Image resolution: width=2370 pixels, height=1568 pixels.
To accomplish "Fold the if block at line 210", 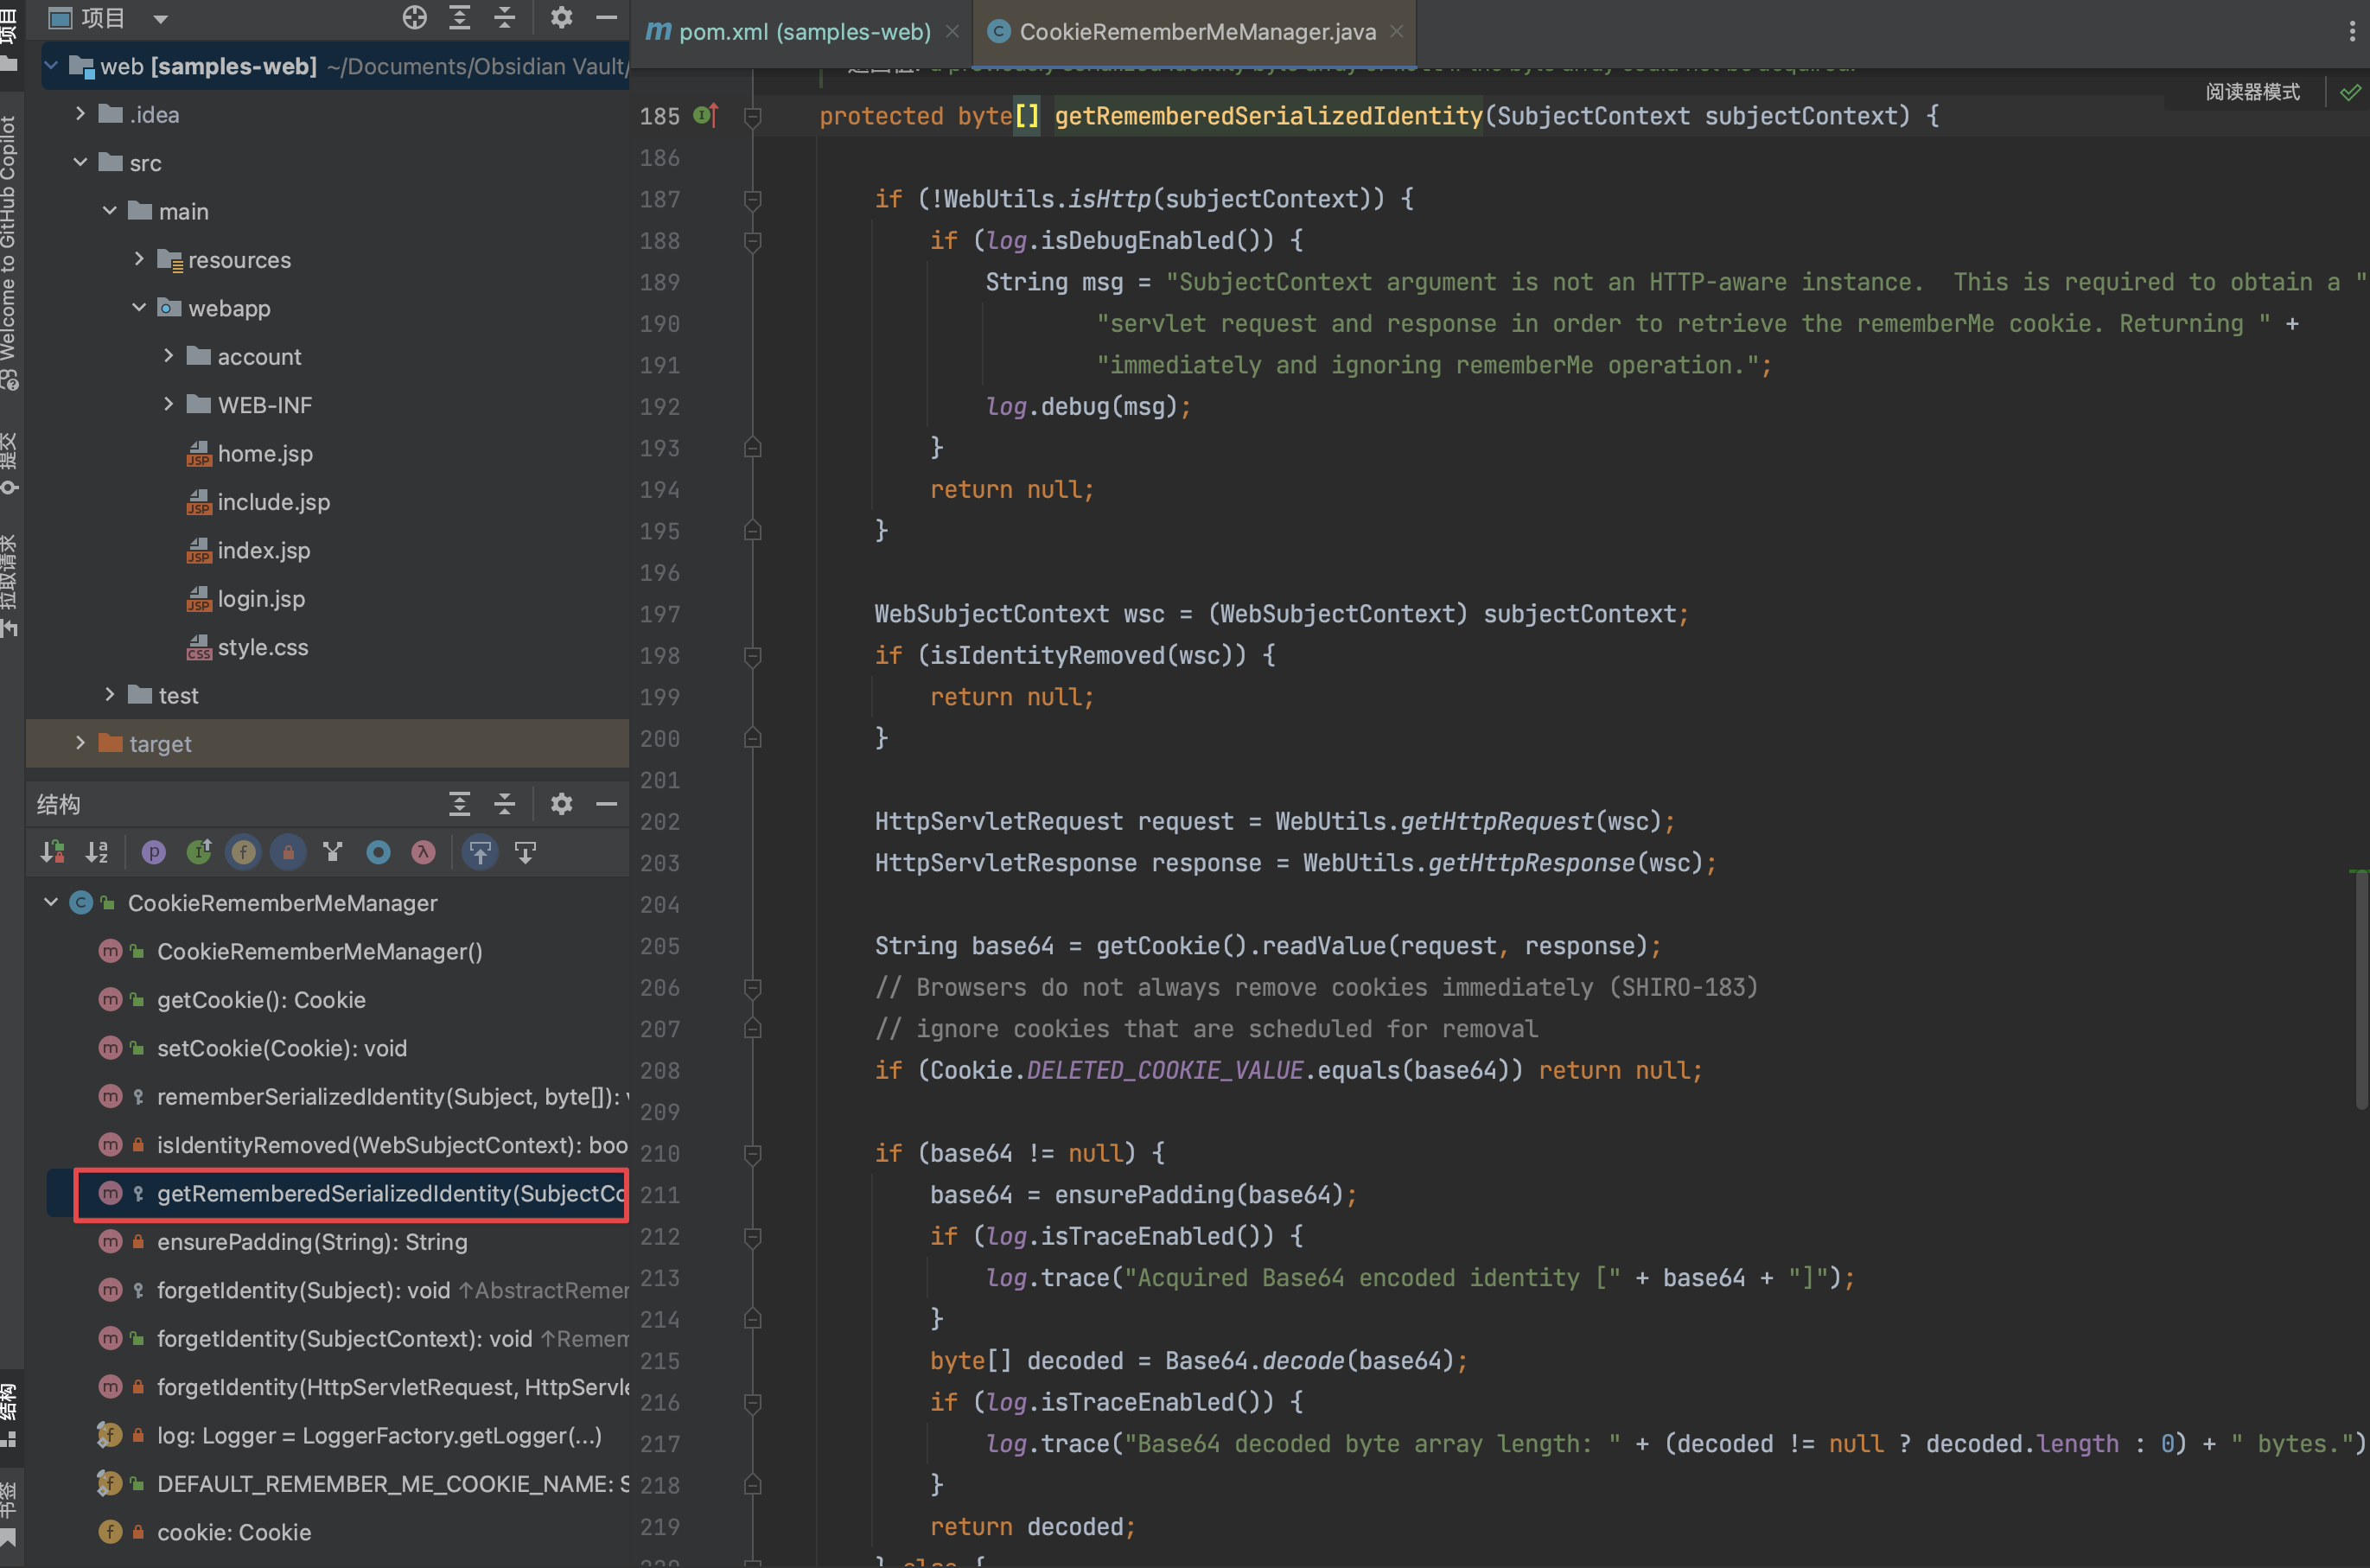I will 753,1154.
